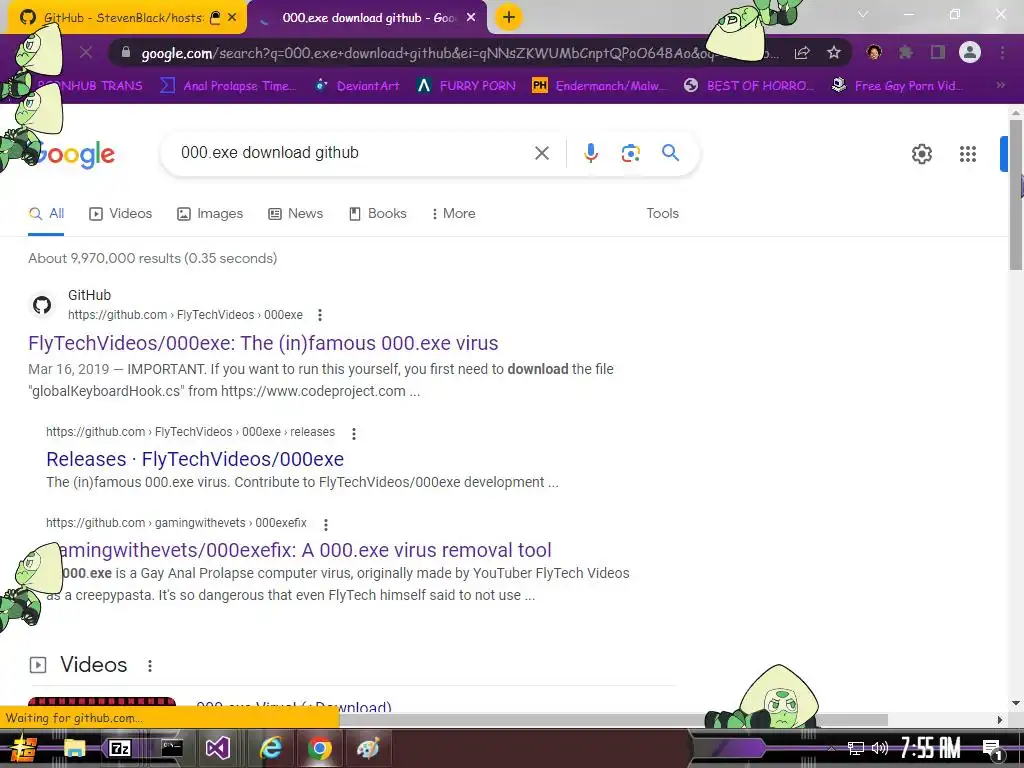Open options for the releases result

pyautogui.click(x=353, y=433)
